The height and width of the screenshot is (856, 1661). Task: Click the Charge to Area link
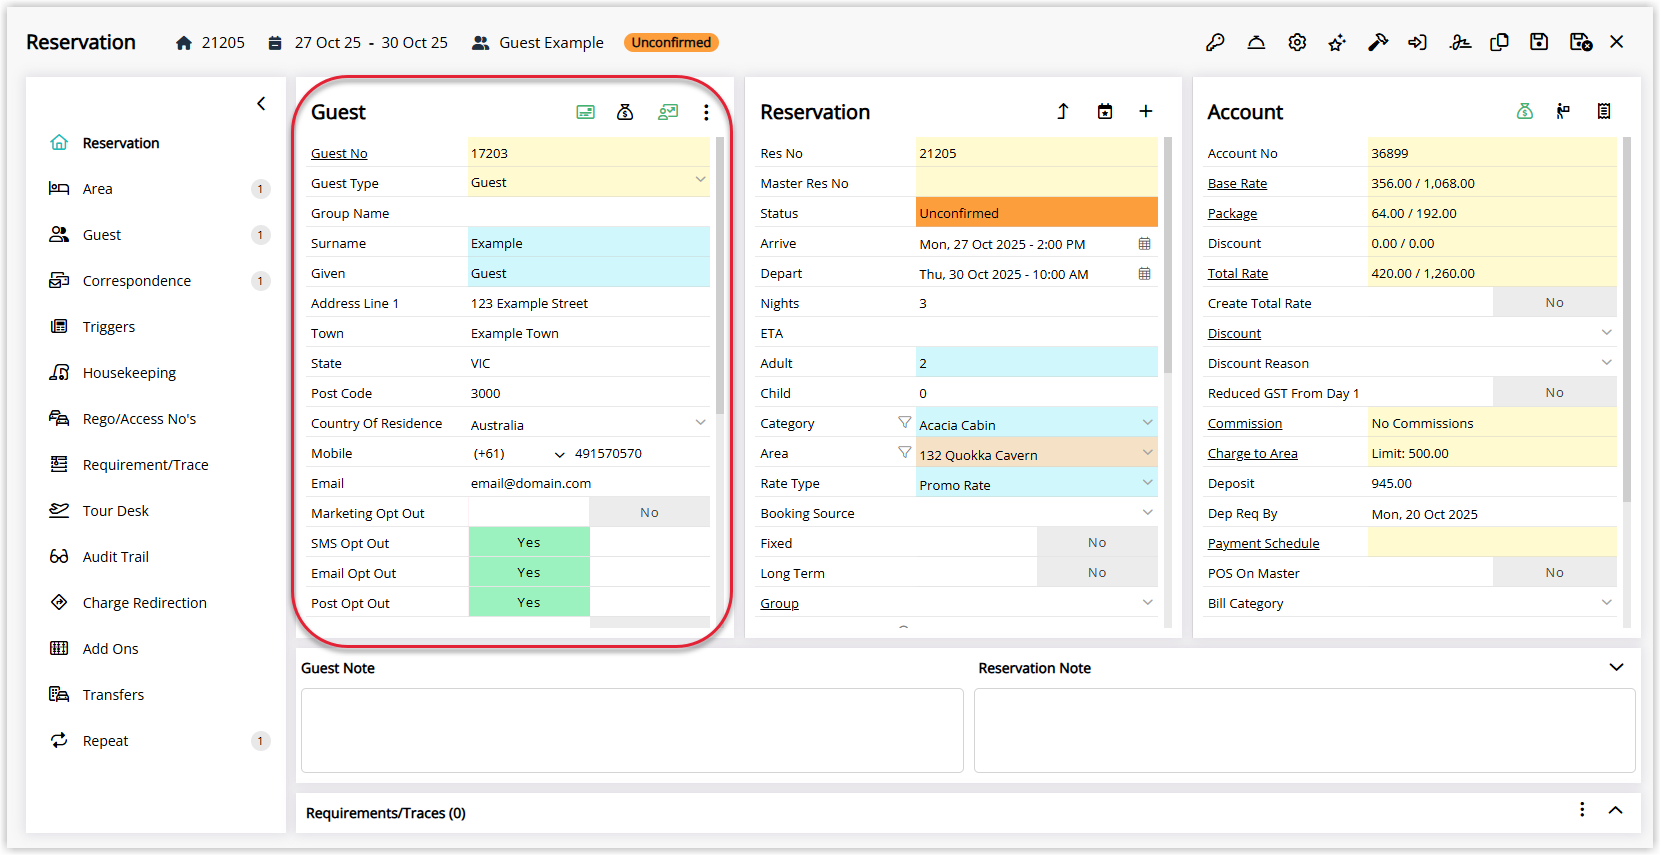point(1252,453)
